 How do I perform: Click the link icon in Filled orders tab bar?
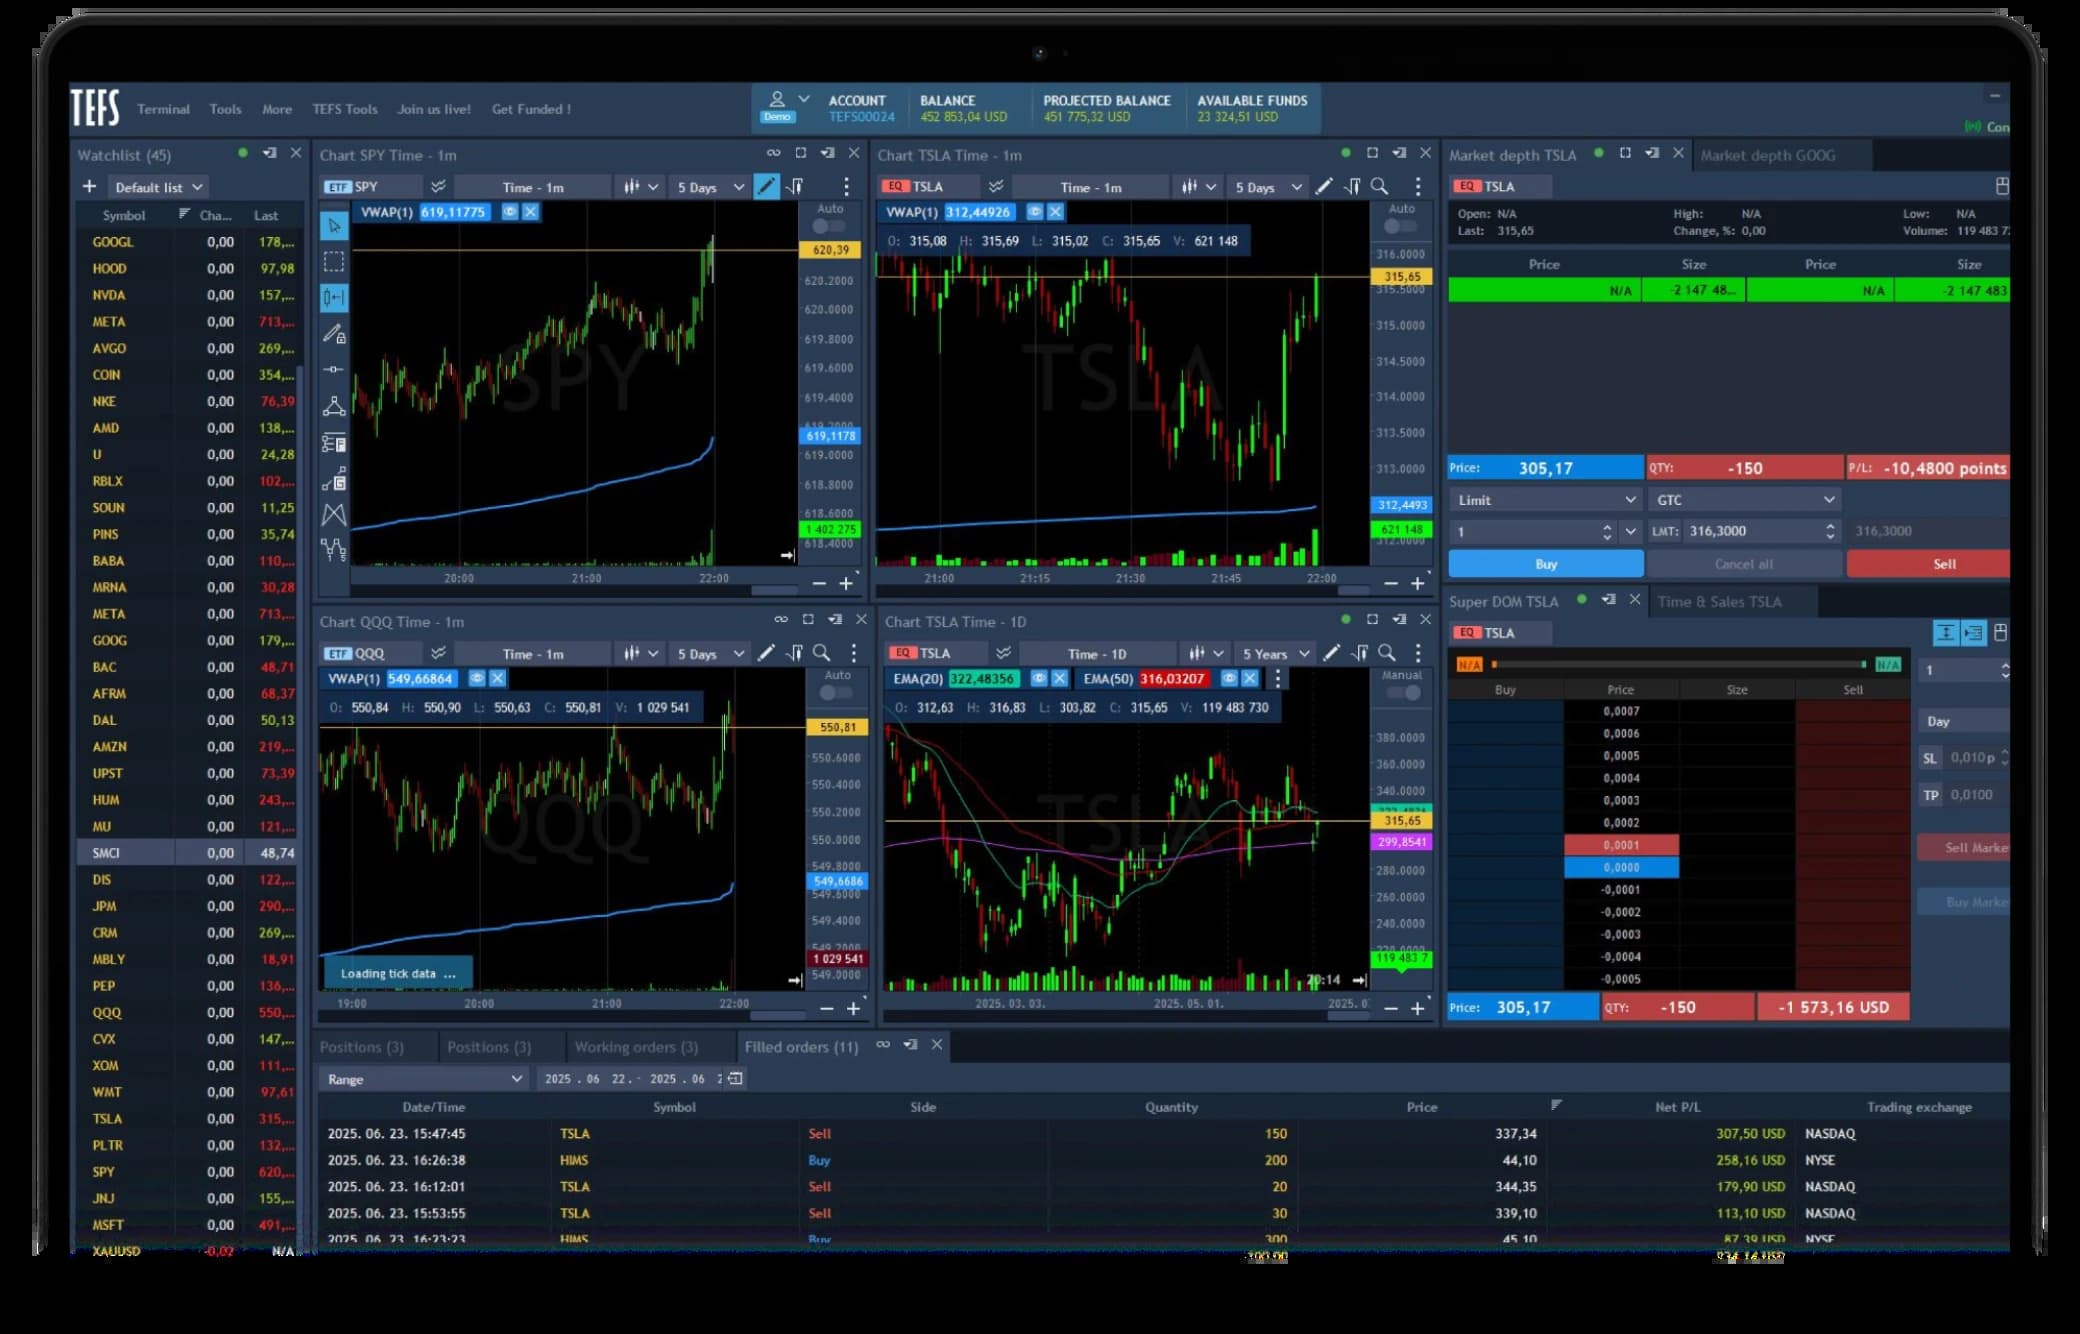pos(883,1044)
